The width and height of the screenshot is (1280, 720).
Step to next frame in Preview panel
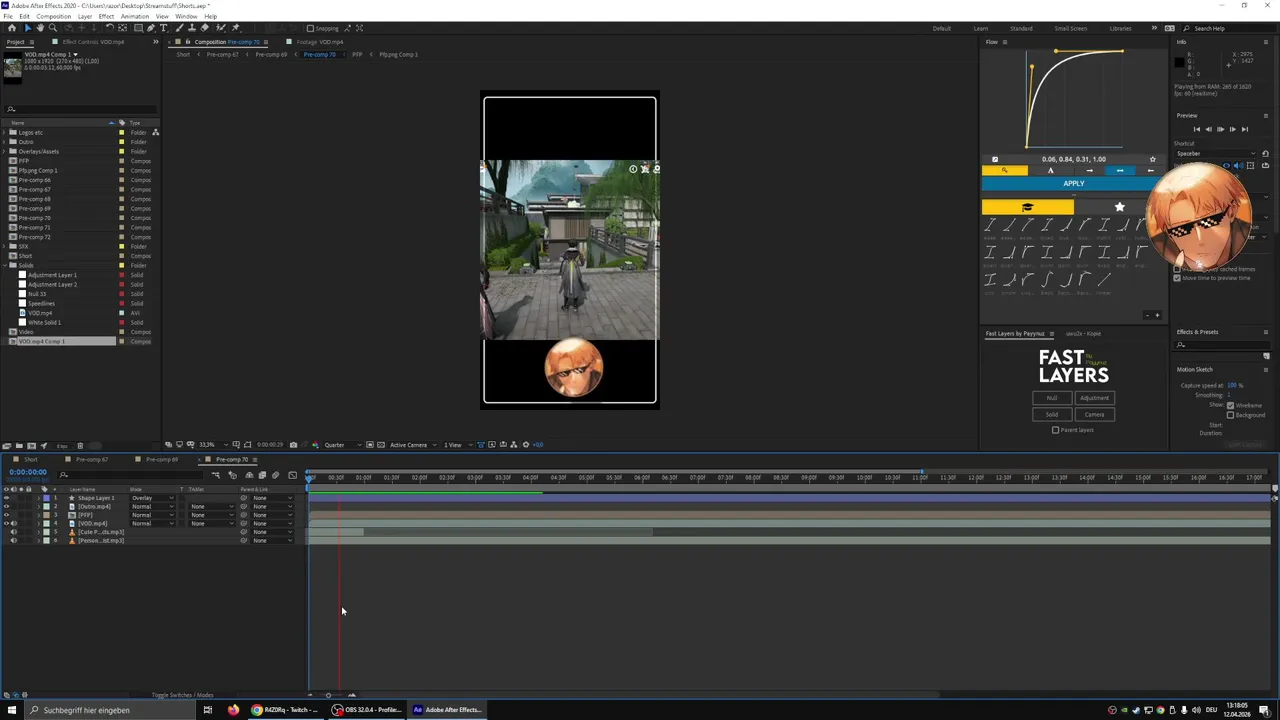click(1233, 129)
